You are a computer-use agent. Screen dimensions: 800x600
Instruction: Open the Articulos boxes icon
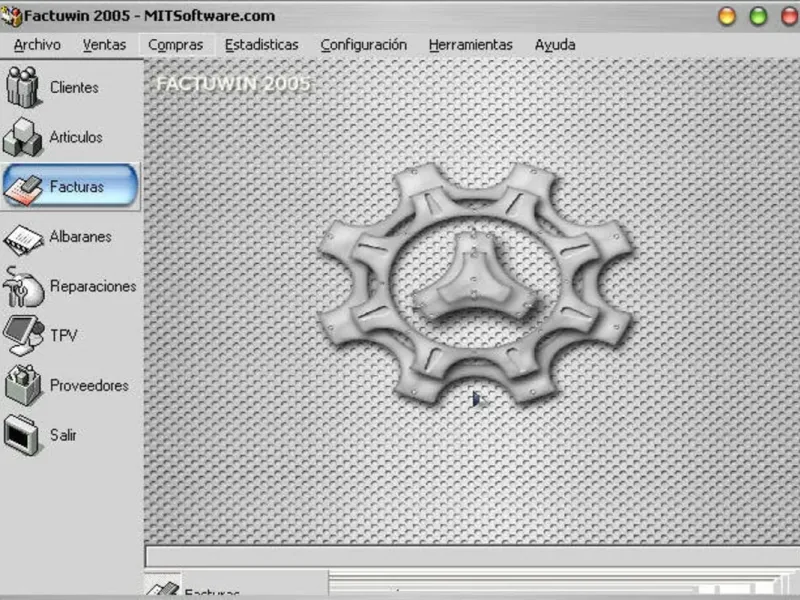click(x=22, y=137)
